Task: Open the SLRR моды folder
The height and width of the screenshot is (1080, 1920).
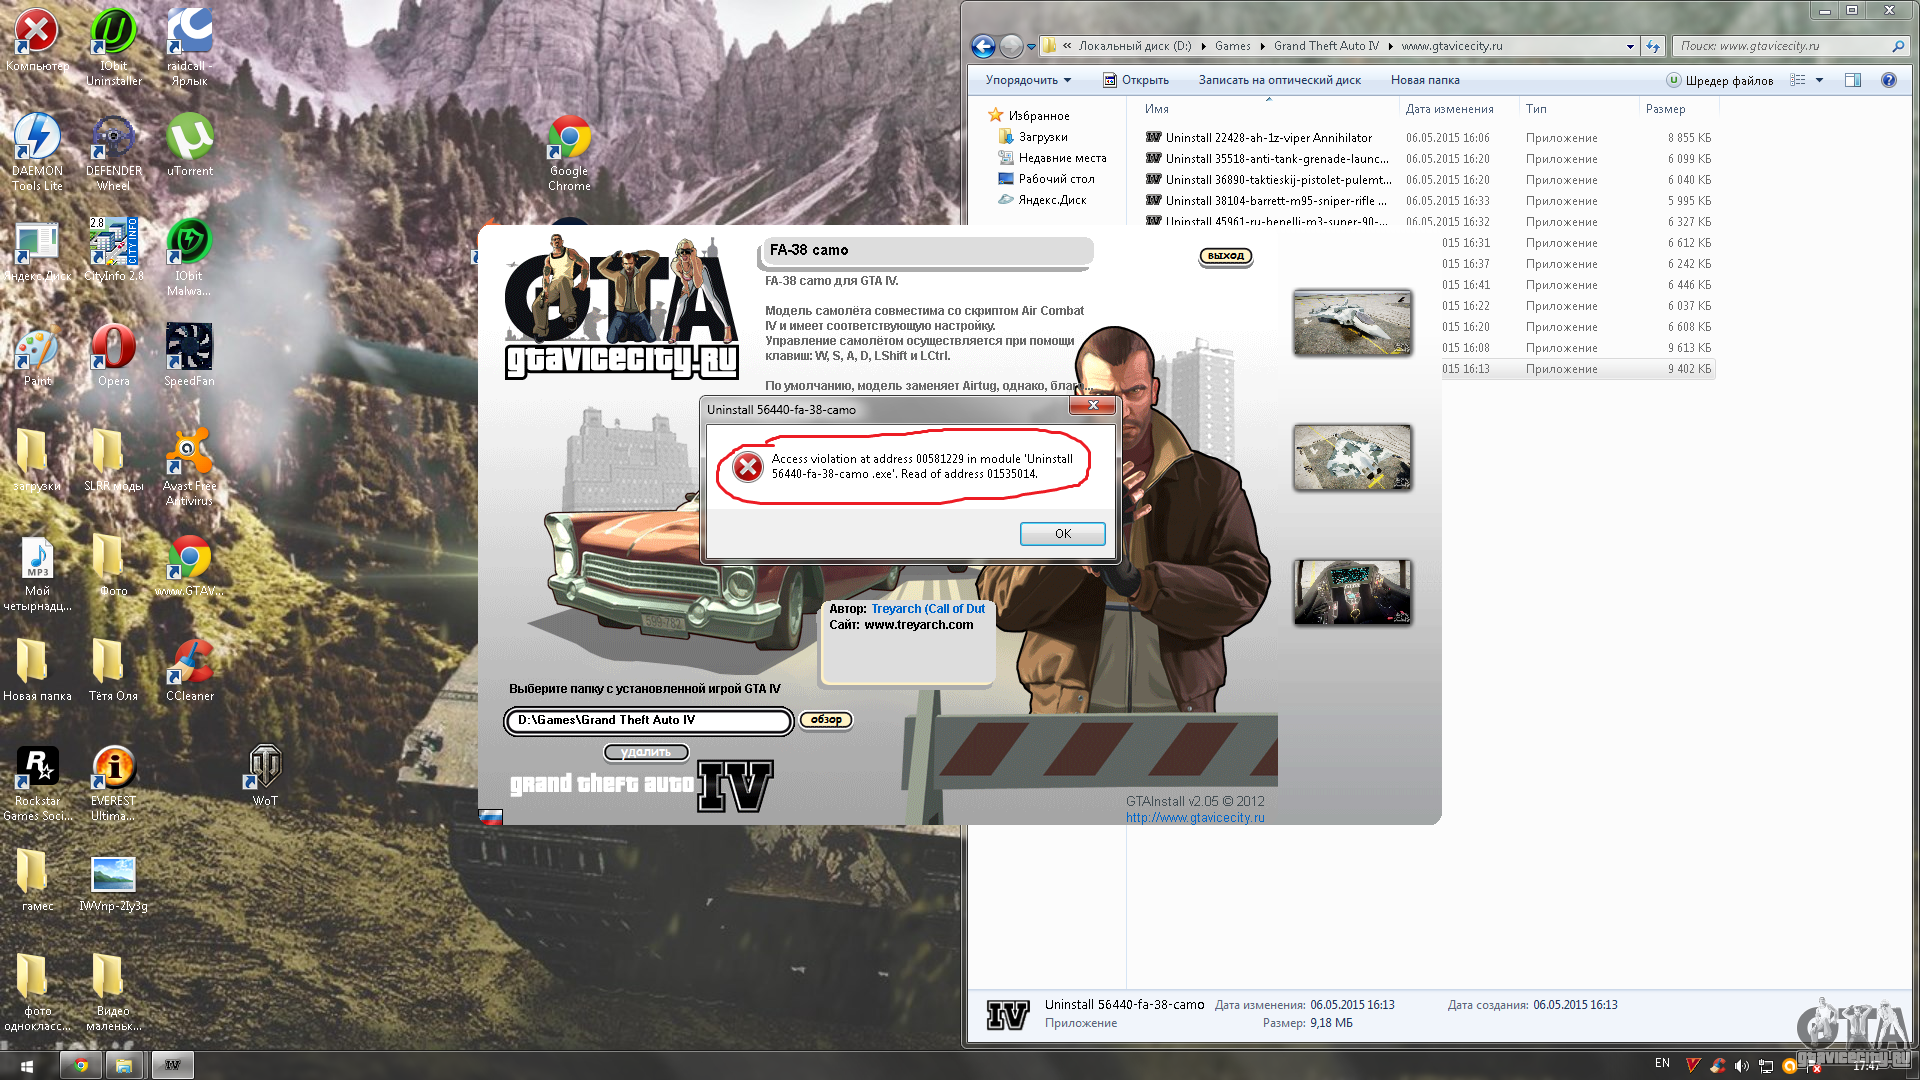Action: pyautogui.click(x=113, y=460)
